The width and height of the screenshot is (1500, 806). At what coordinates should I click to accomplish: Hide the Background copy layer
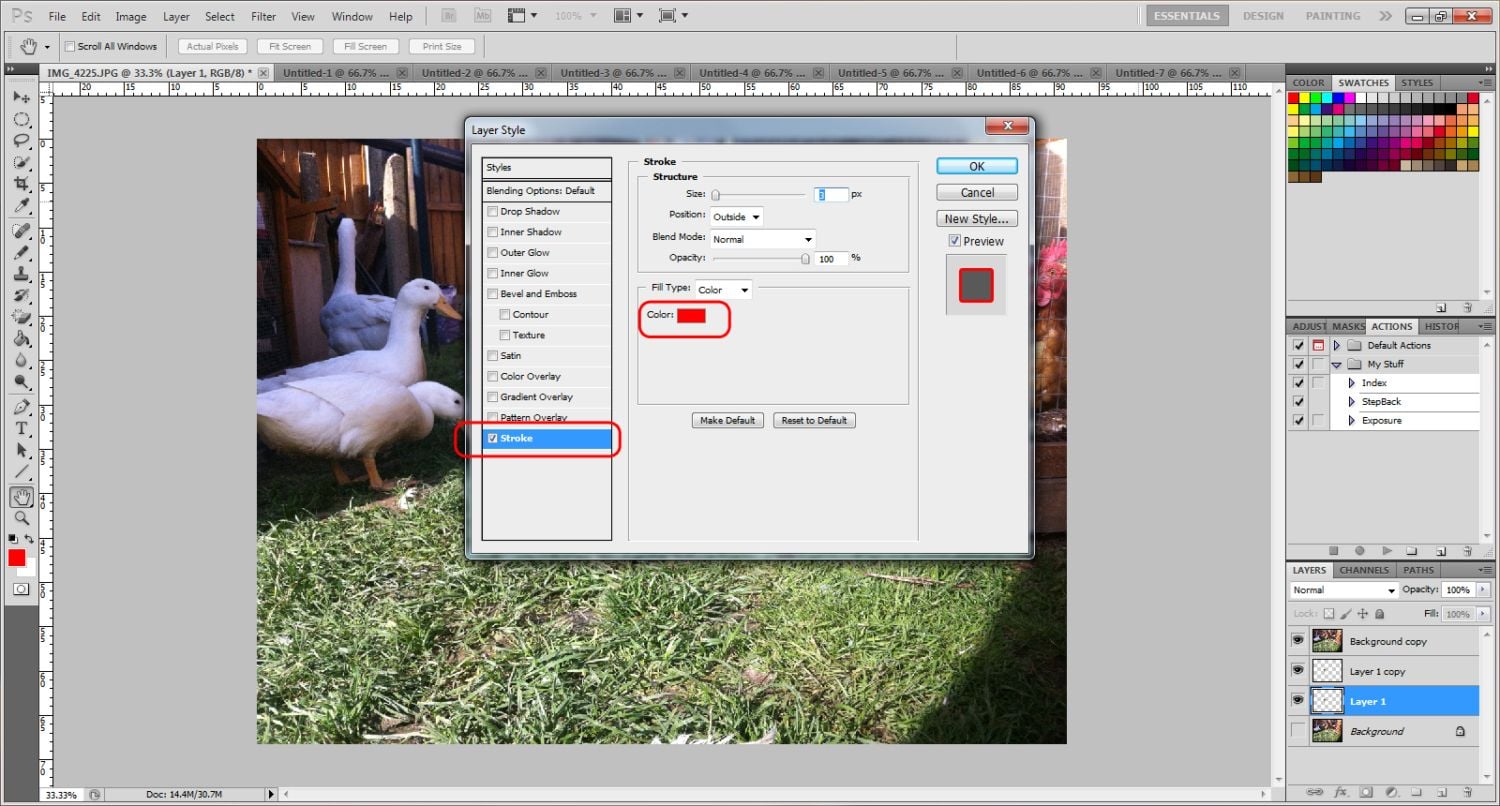point(1298,640)
